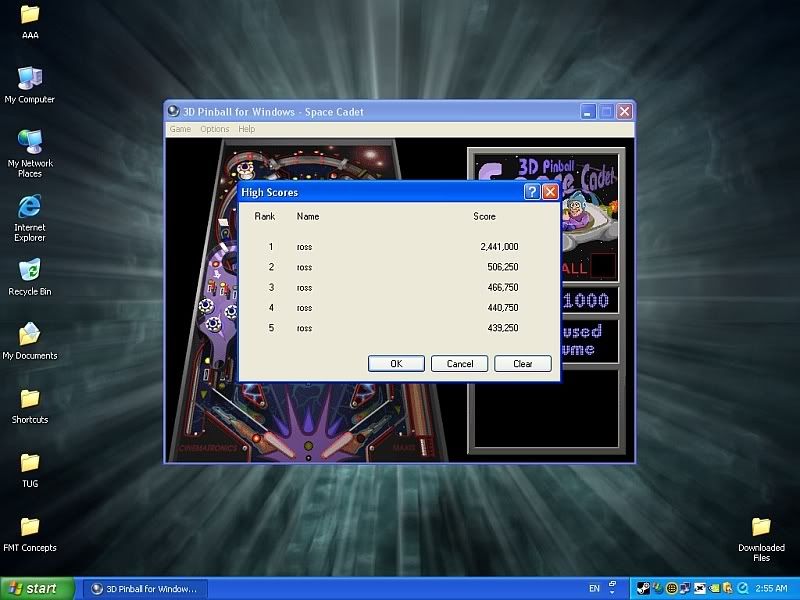Click the Score column header
This screenshot has width=800, height=600.
click(x=484, y=216)
